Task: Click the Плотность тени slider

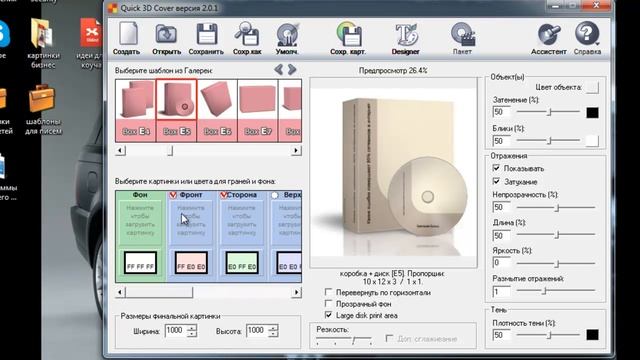Action: click(x=548, y=335)
